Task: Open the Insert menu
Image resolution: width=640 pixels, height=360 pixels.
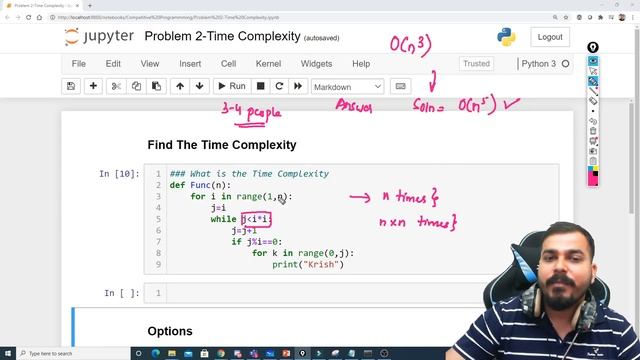Action: point(190,64)
